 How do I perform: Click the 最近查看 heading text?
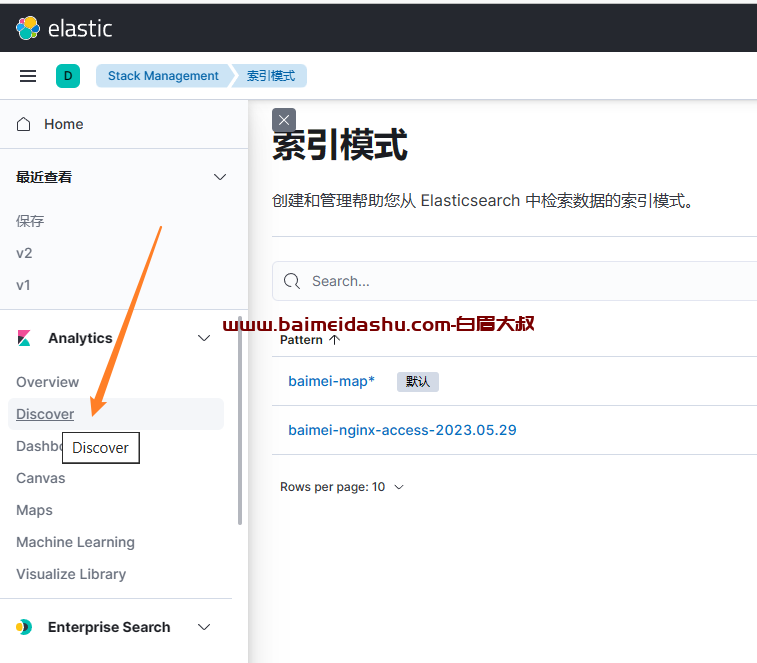pyautogui.click(x=44, y=177)
